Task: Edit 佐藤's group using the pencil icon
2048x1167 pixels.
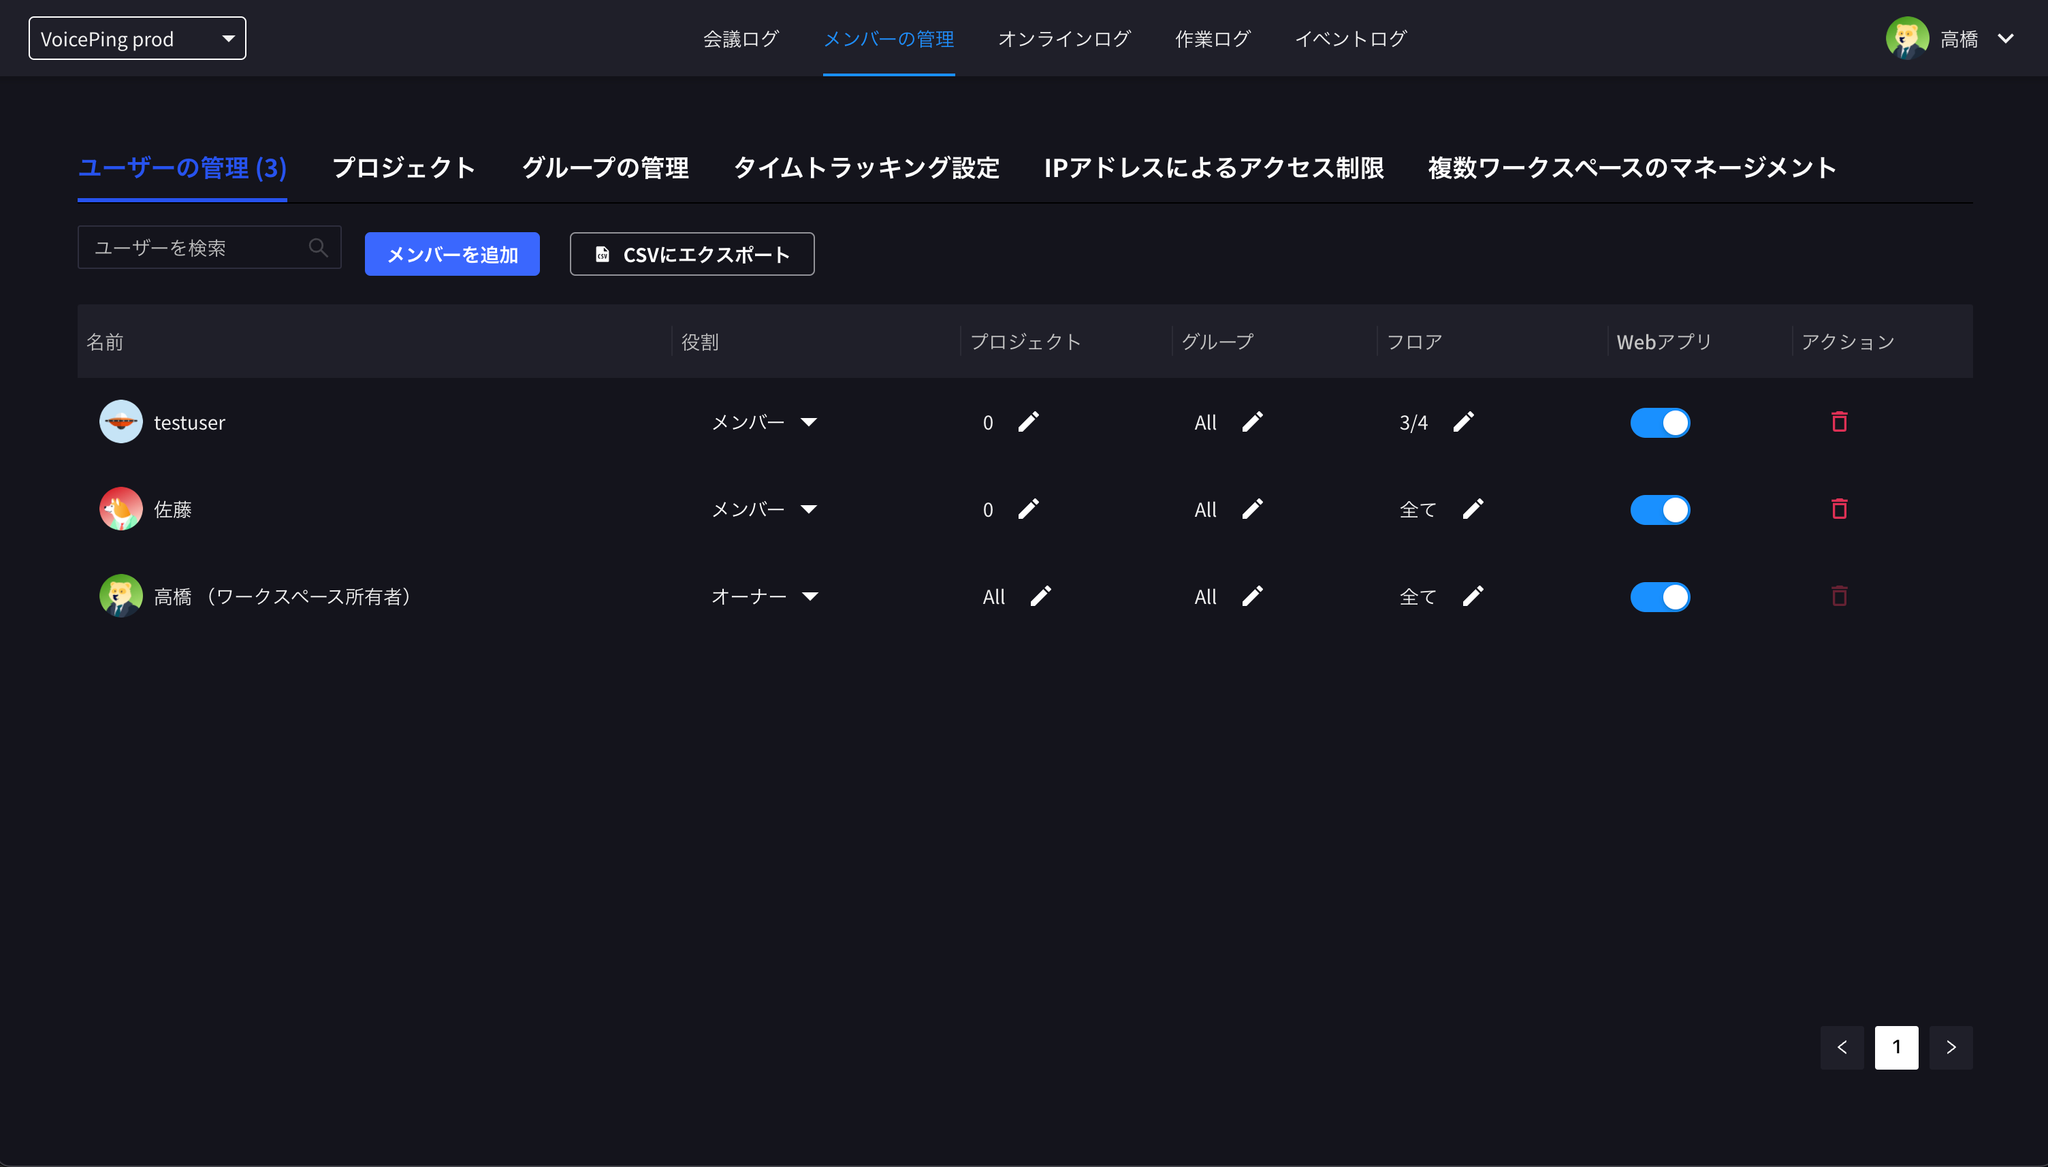Action: [x=1252, y=509]
